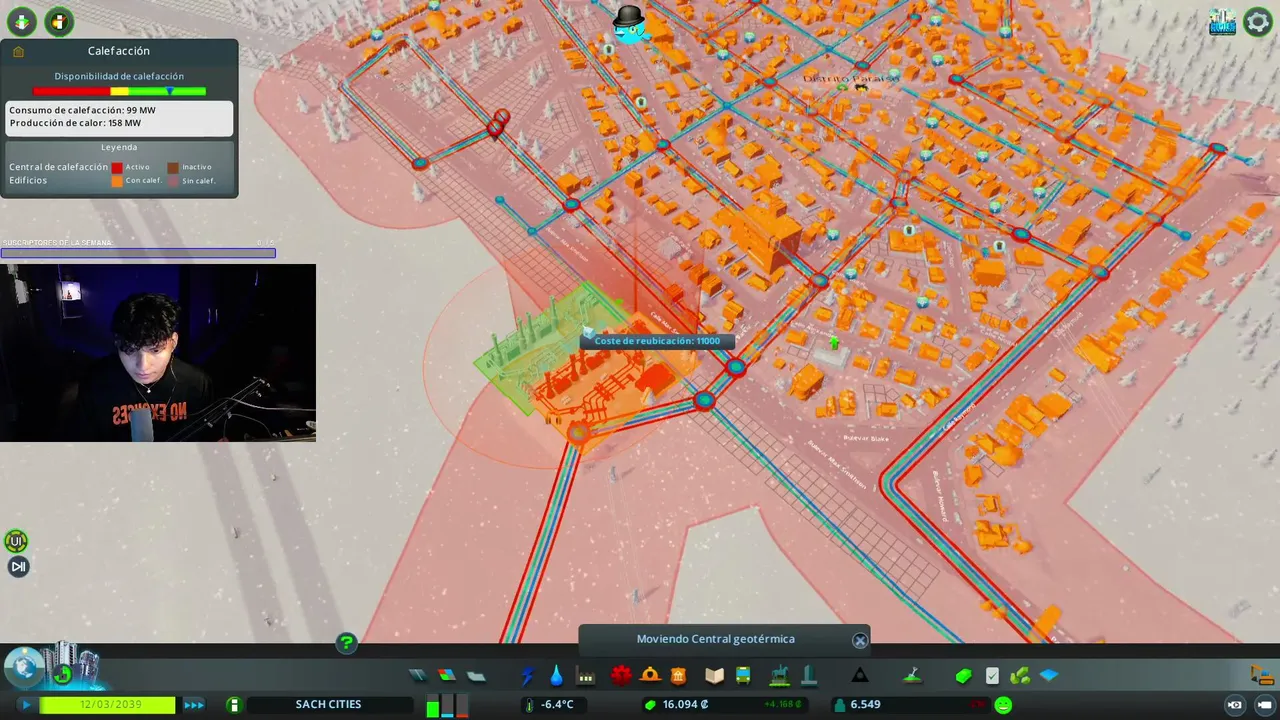
Task: Click the Chirper bird with hat
Action: (x=629, y=24)
